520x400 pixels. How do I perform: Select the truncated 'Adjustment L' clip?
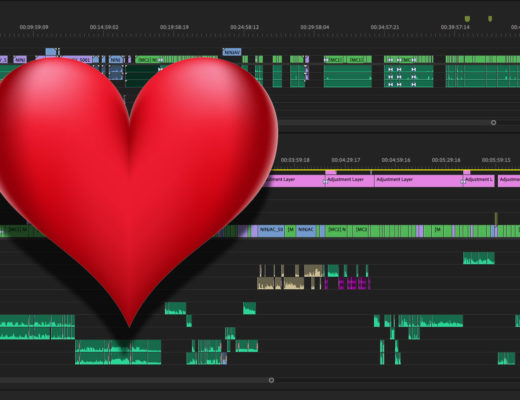[x=479, y=181]
